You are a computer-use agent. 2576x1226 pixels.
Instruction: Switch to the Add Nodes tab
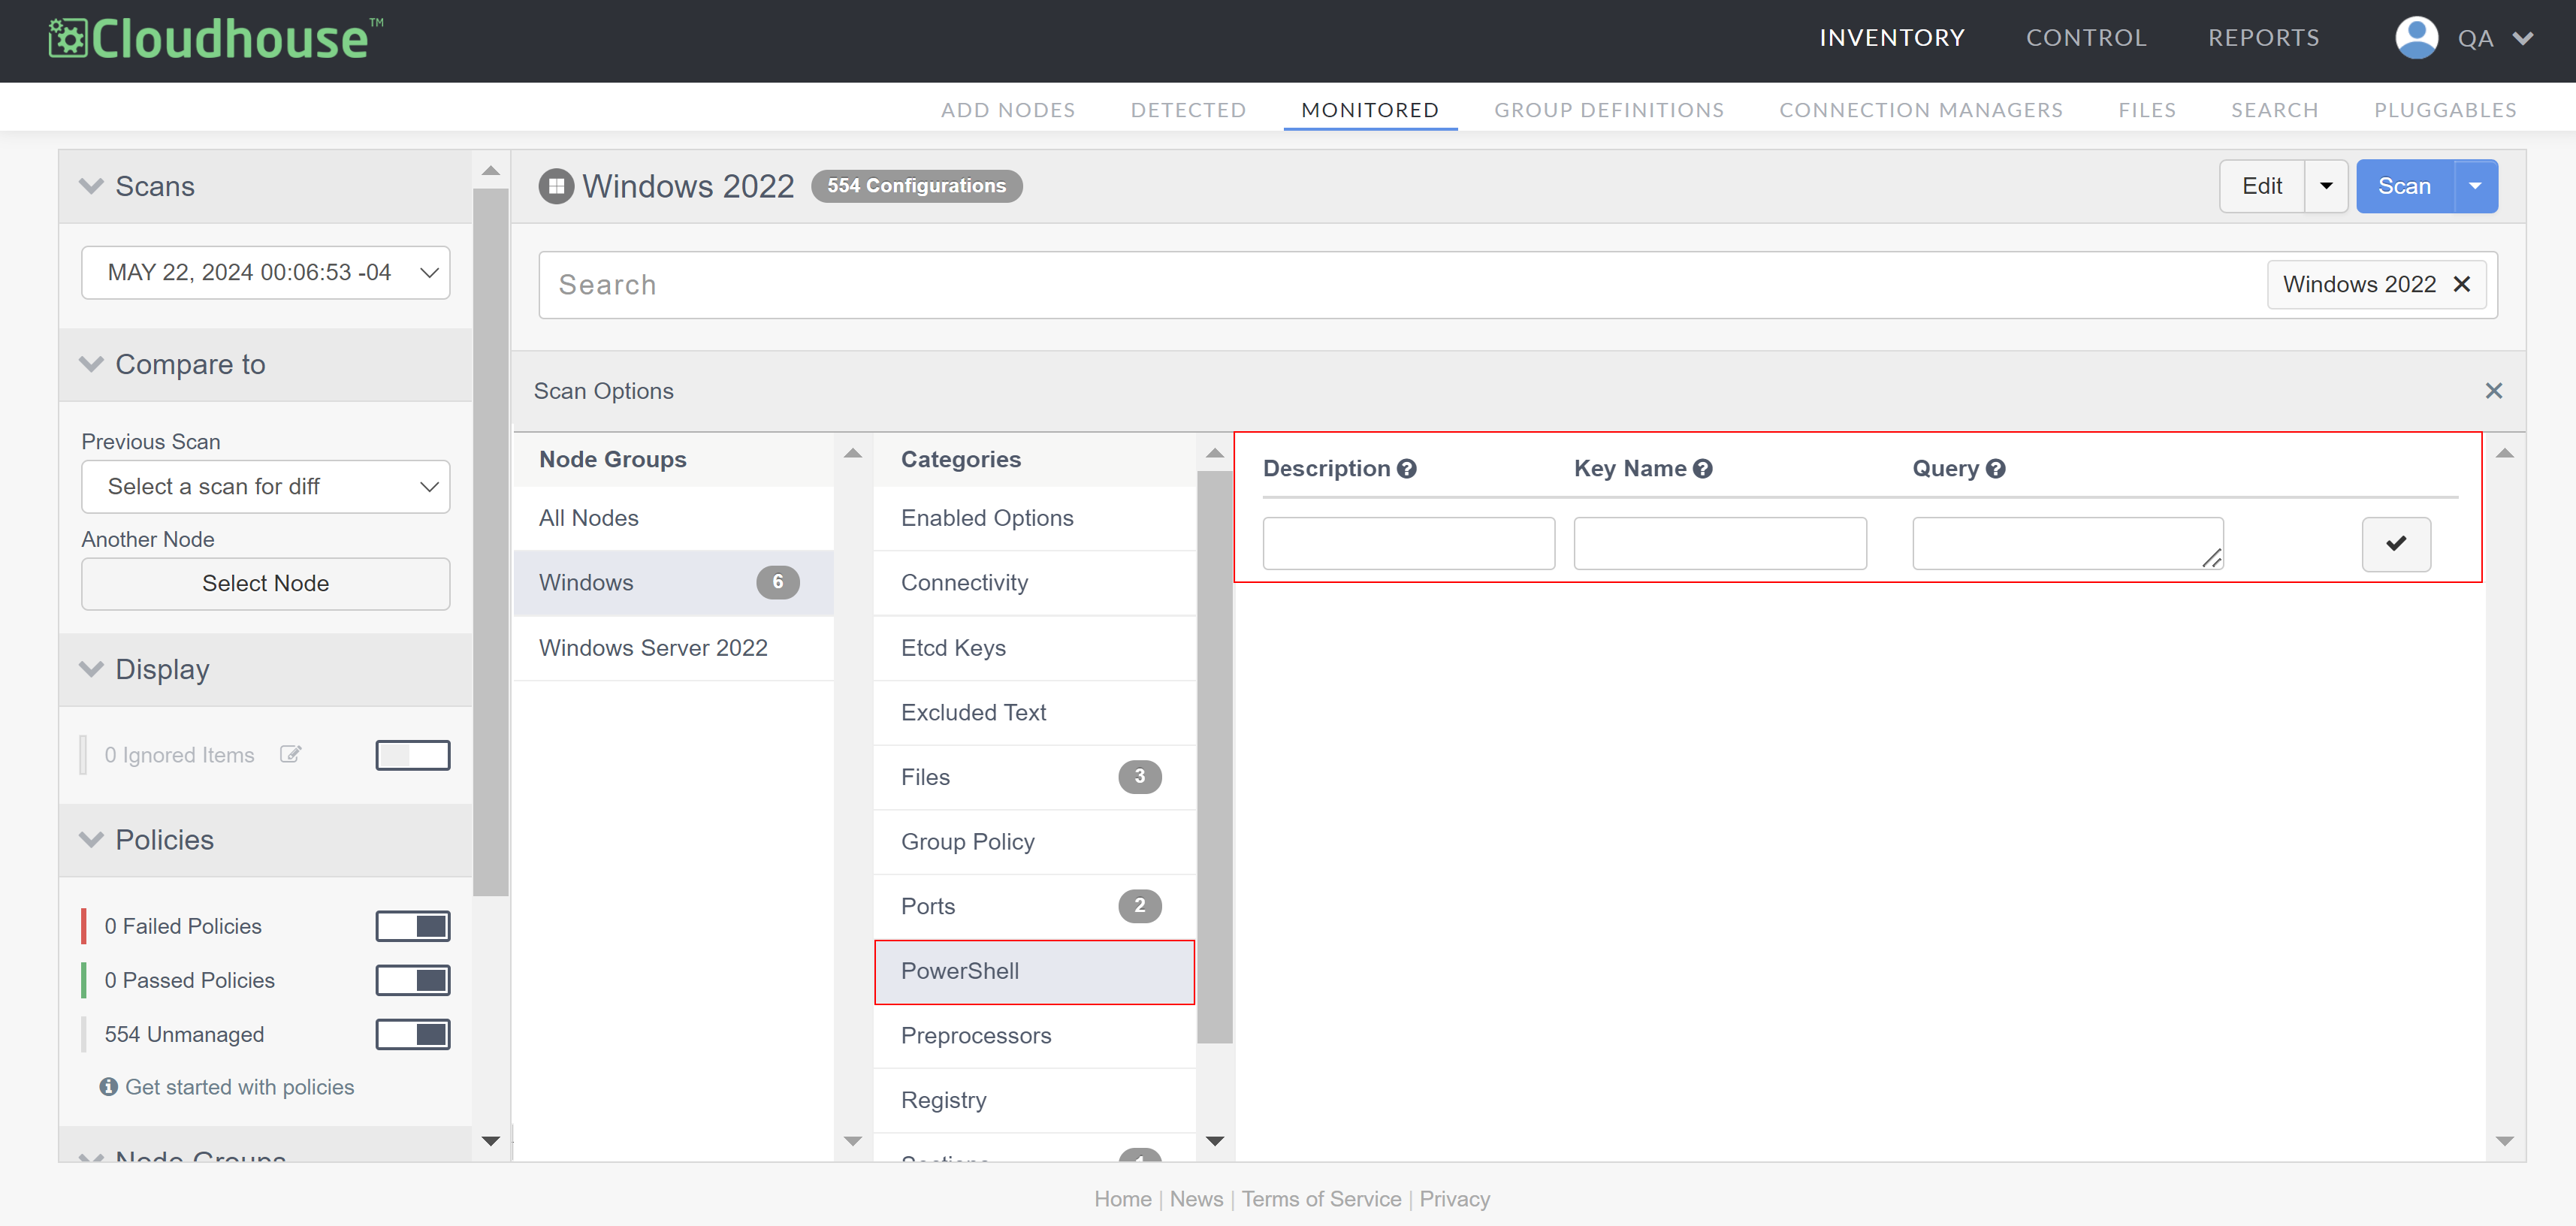(x=1008, y=110)
